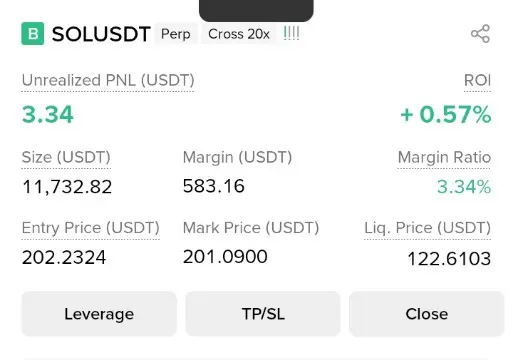Click the +0.57% ROI value
The height and width of the screenshot is (362, 513).
[446, 114]
